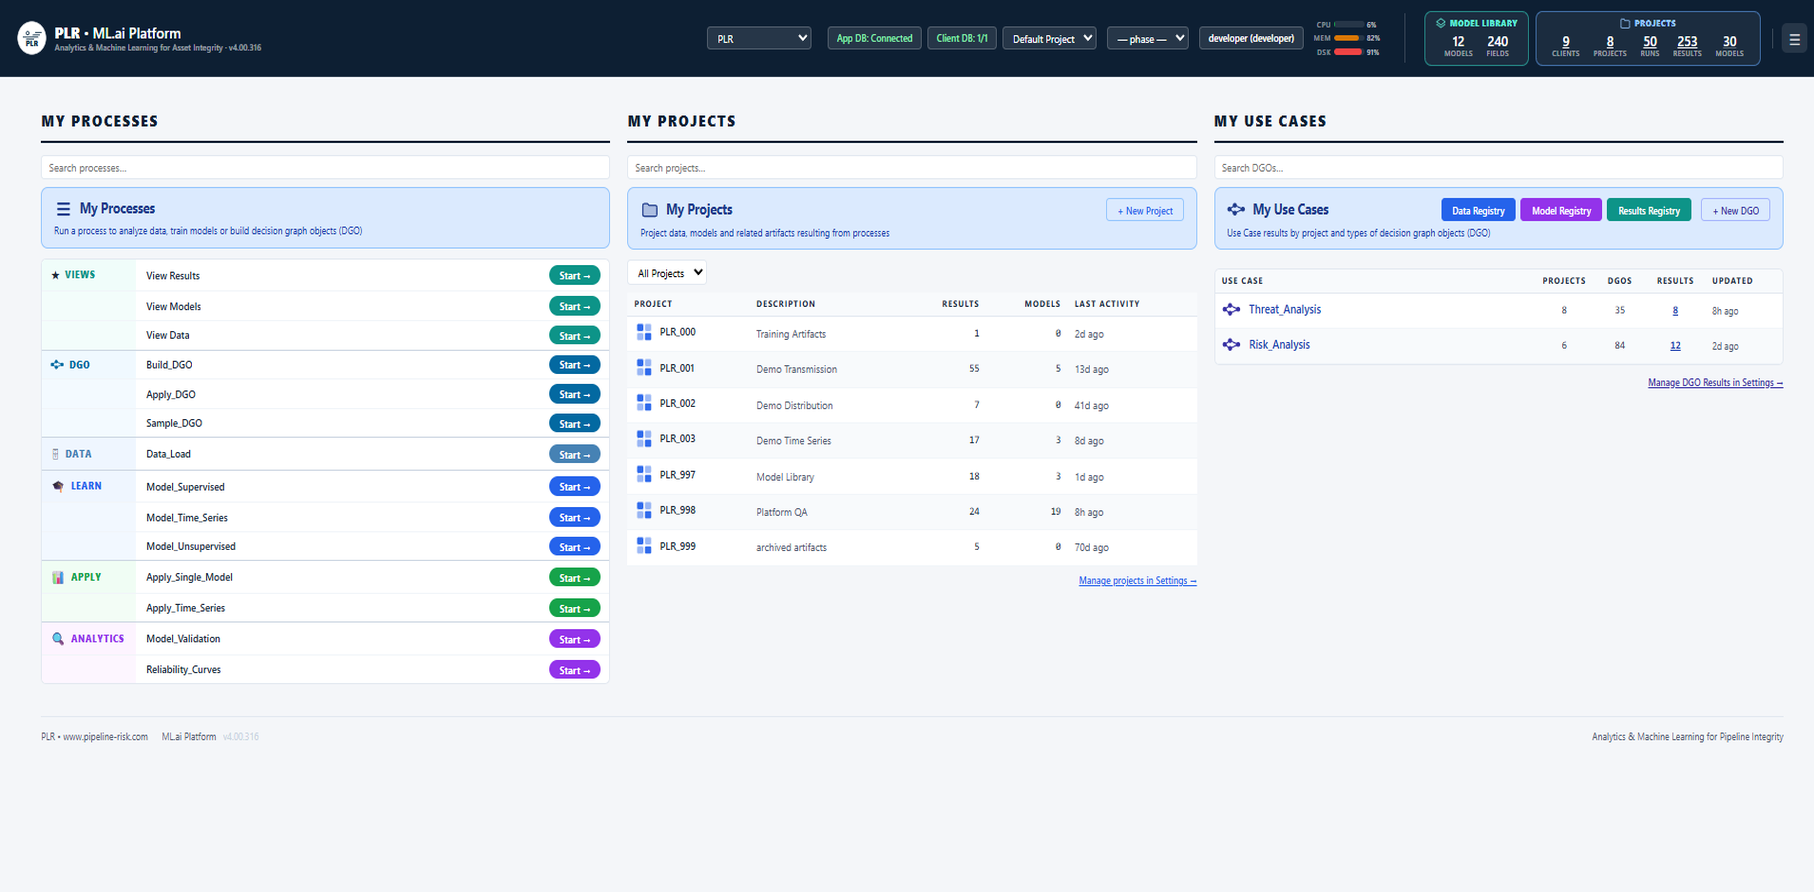Viewport: 1814px width, 892px height.
Task: Open the Results Registry
Action: (x=1649, y=210)
